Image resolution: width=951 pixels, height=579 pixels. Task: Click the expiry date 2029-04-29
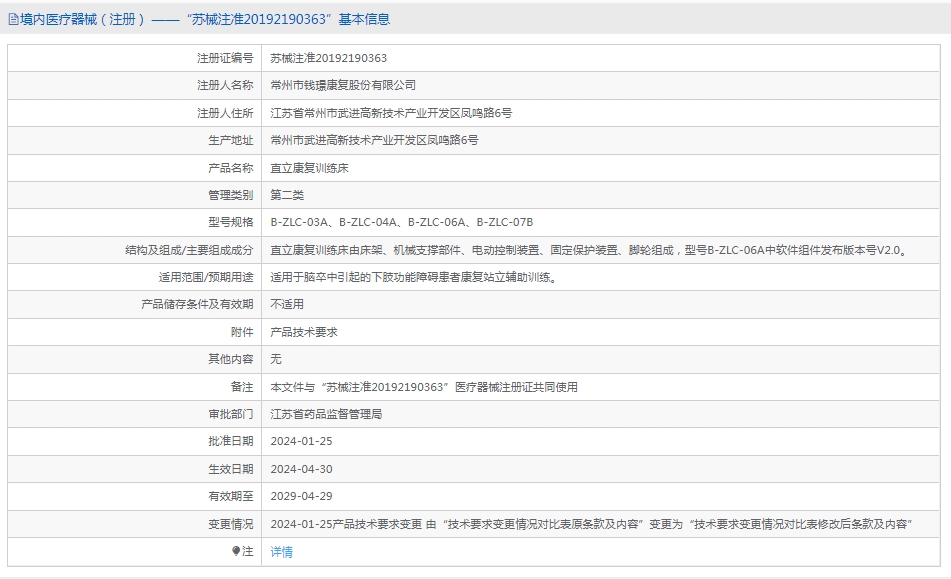(301, 497)
